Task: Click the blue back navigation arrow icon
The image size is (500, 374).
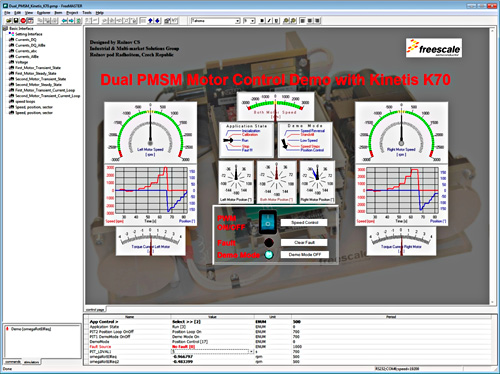Action: [64, 21]
